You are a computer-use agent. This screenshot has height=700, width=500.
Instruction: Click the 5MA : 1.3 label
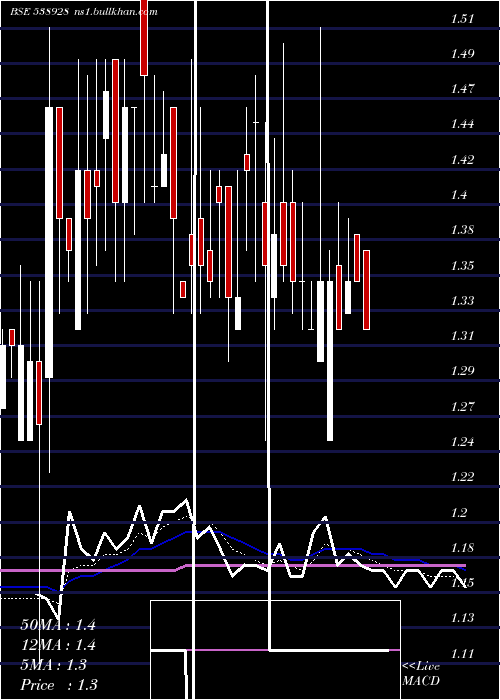[x=54, y=665]
